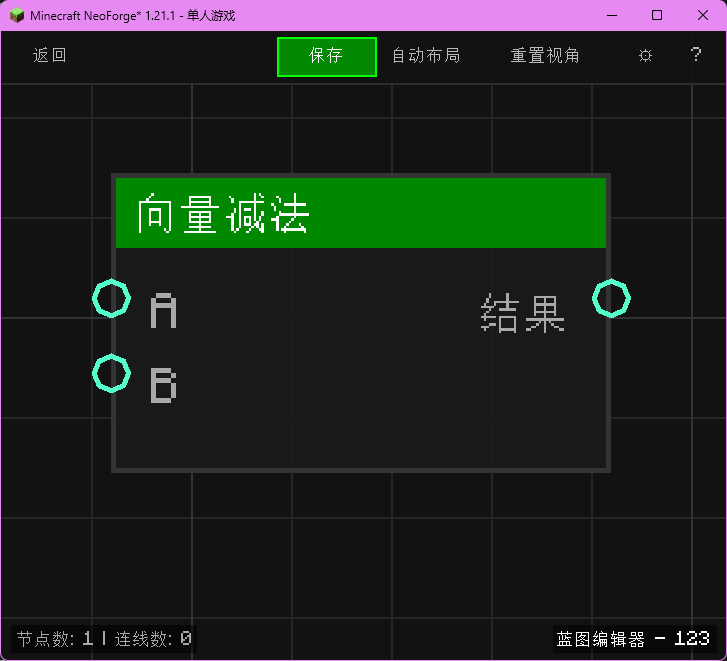The image size is (727, 661).
Task: Toggle the sun brightness icon in toolbar
Action: [x=645, y=56]
